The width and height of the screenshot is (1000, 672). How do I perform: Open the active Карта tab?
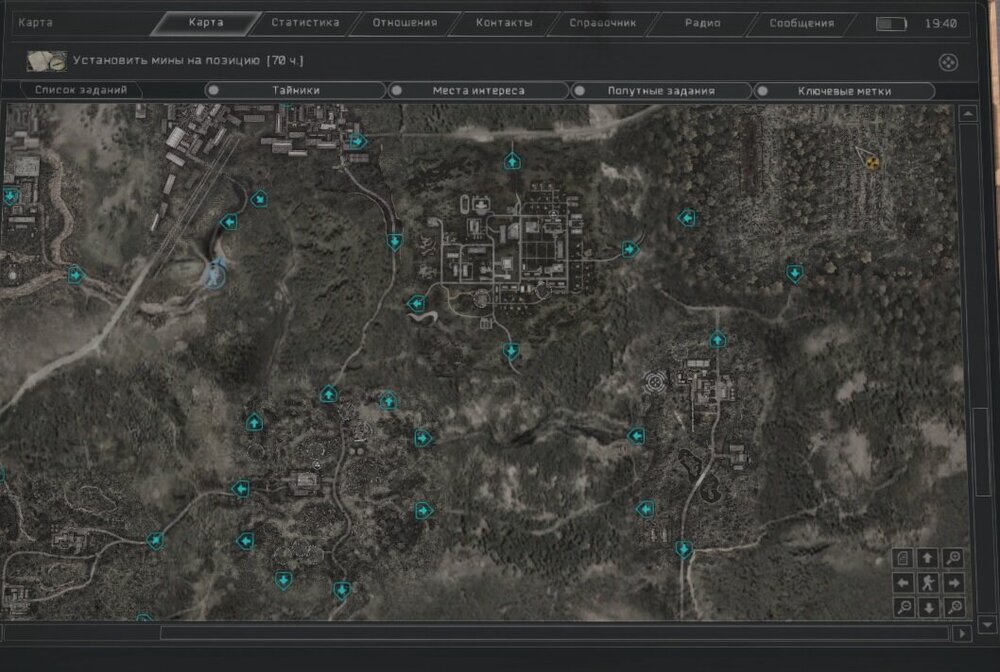tap(205, 22)
